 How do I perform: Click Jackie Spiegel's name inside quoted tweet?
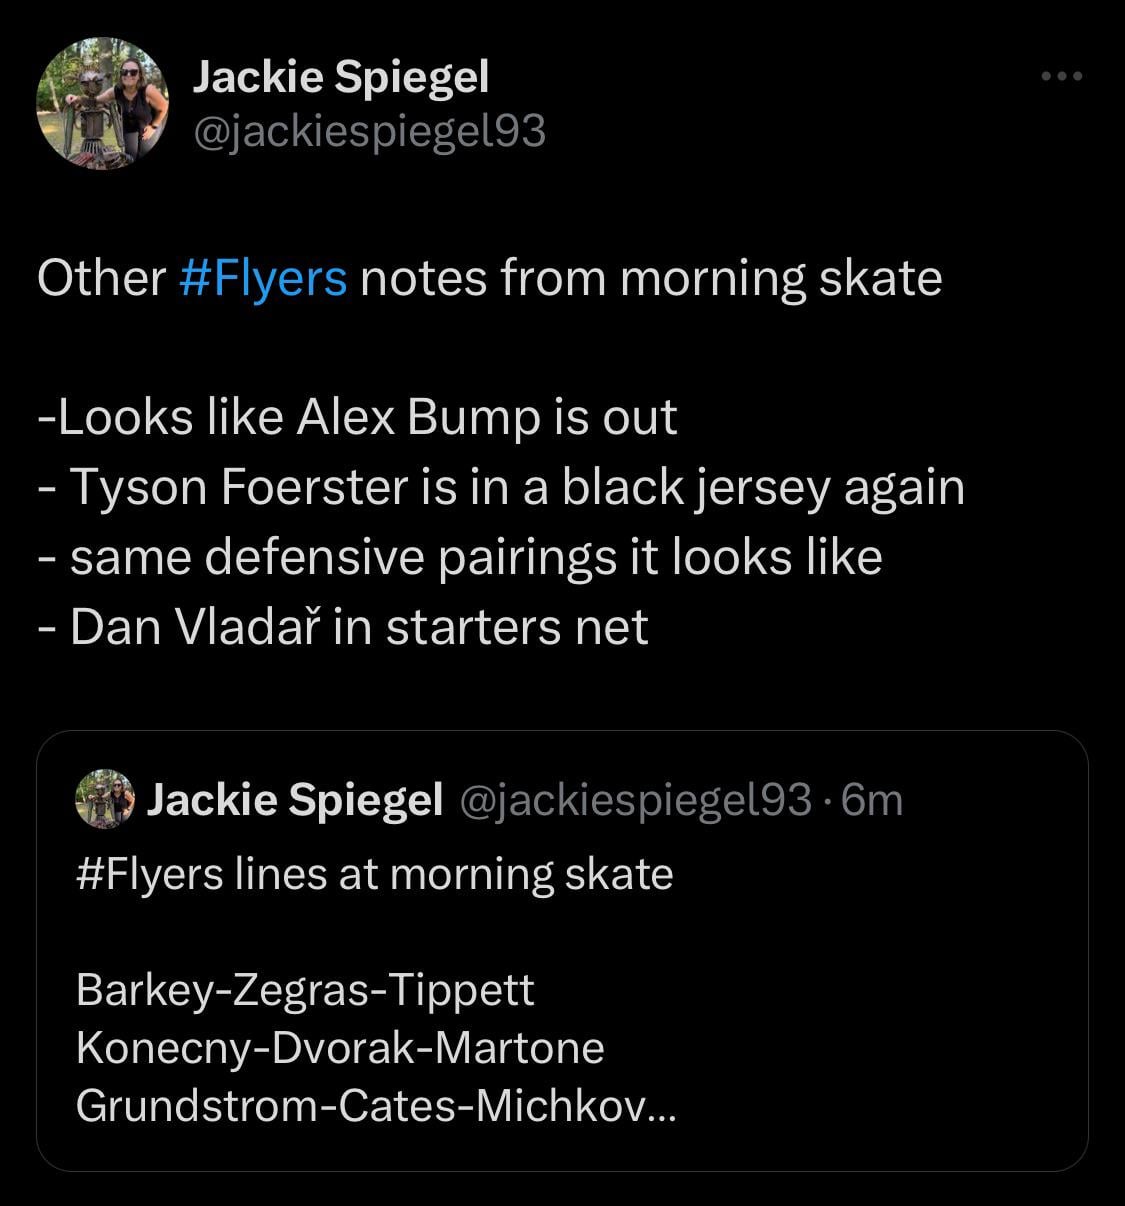pos(295,799)
